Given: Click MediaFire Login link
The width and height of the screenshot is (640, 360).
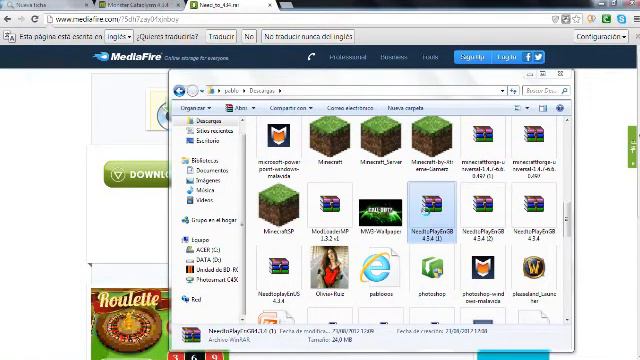Looking at the screenshot, I should pos(507,57).
